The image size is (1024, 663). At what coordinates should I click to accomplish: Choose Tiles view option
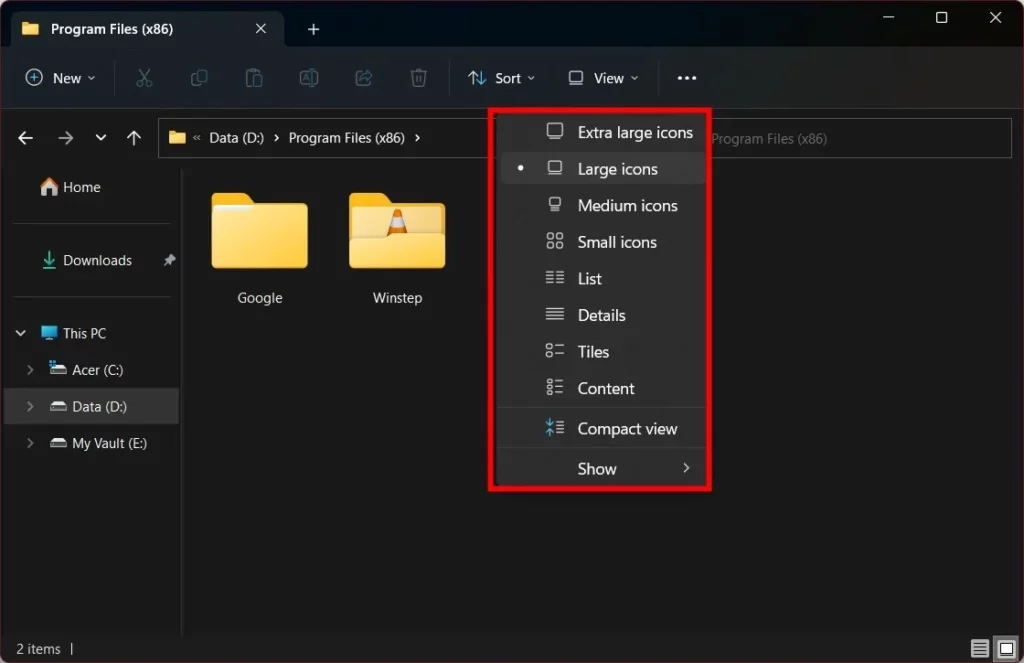603,351
